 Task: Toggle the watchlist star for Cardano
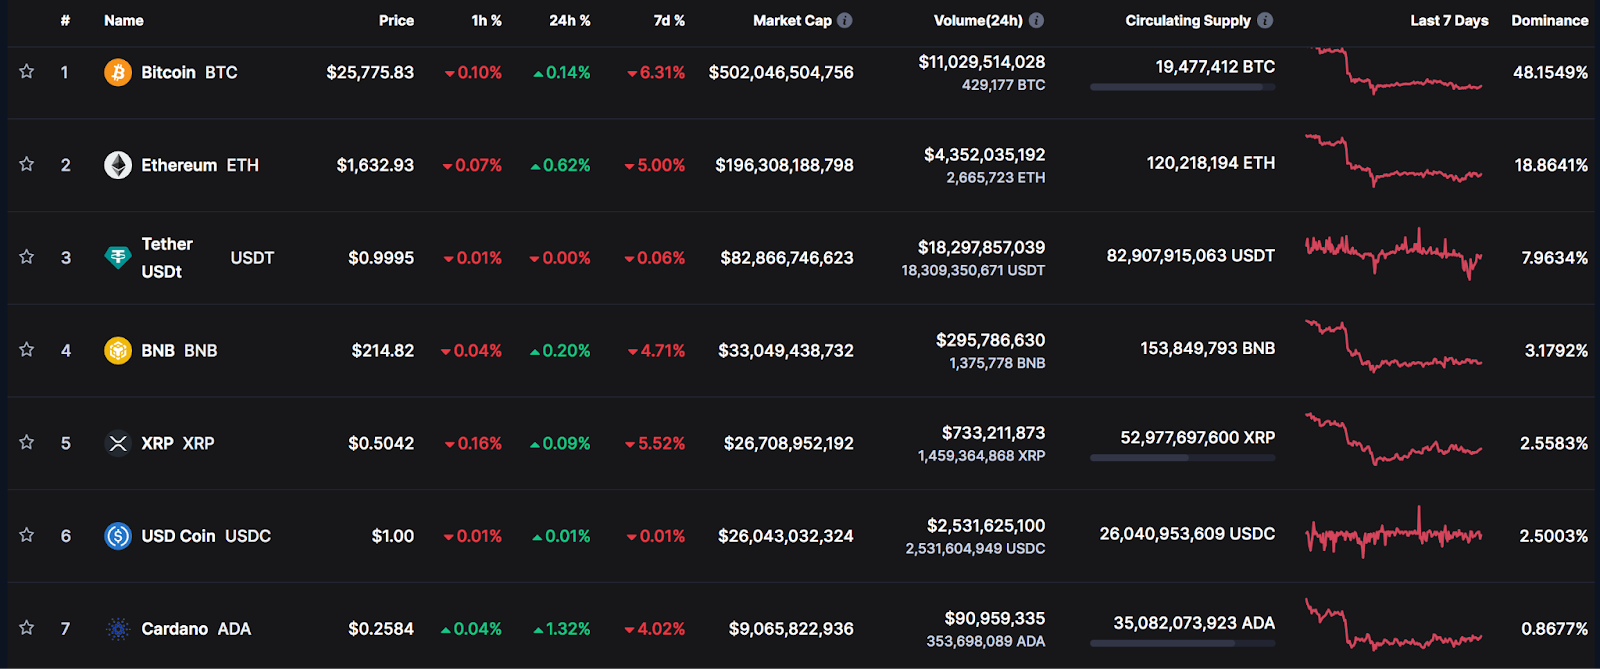tap(27, 628)
